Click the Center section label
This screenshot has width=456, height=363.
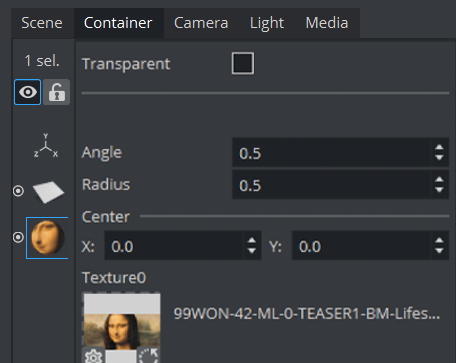[106, 217]
